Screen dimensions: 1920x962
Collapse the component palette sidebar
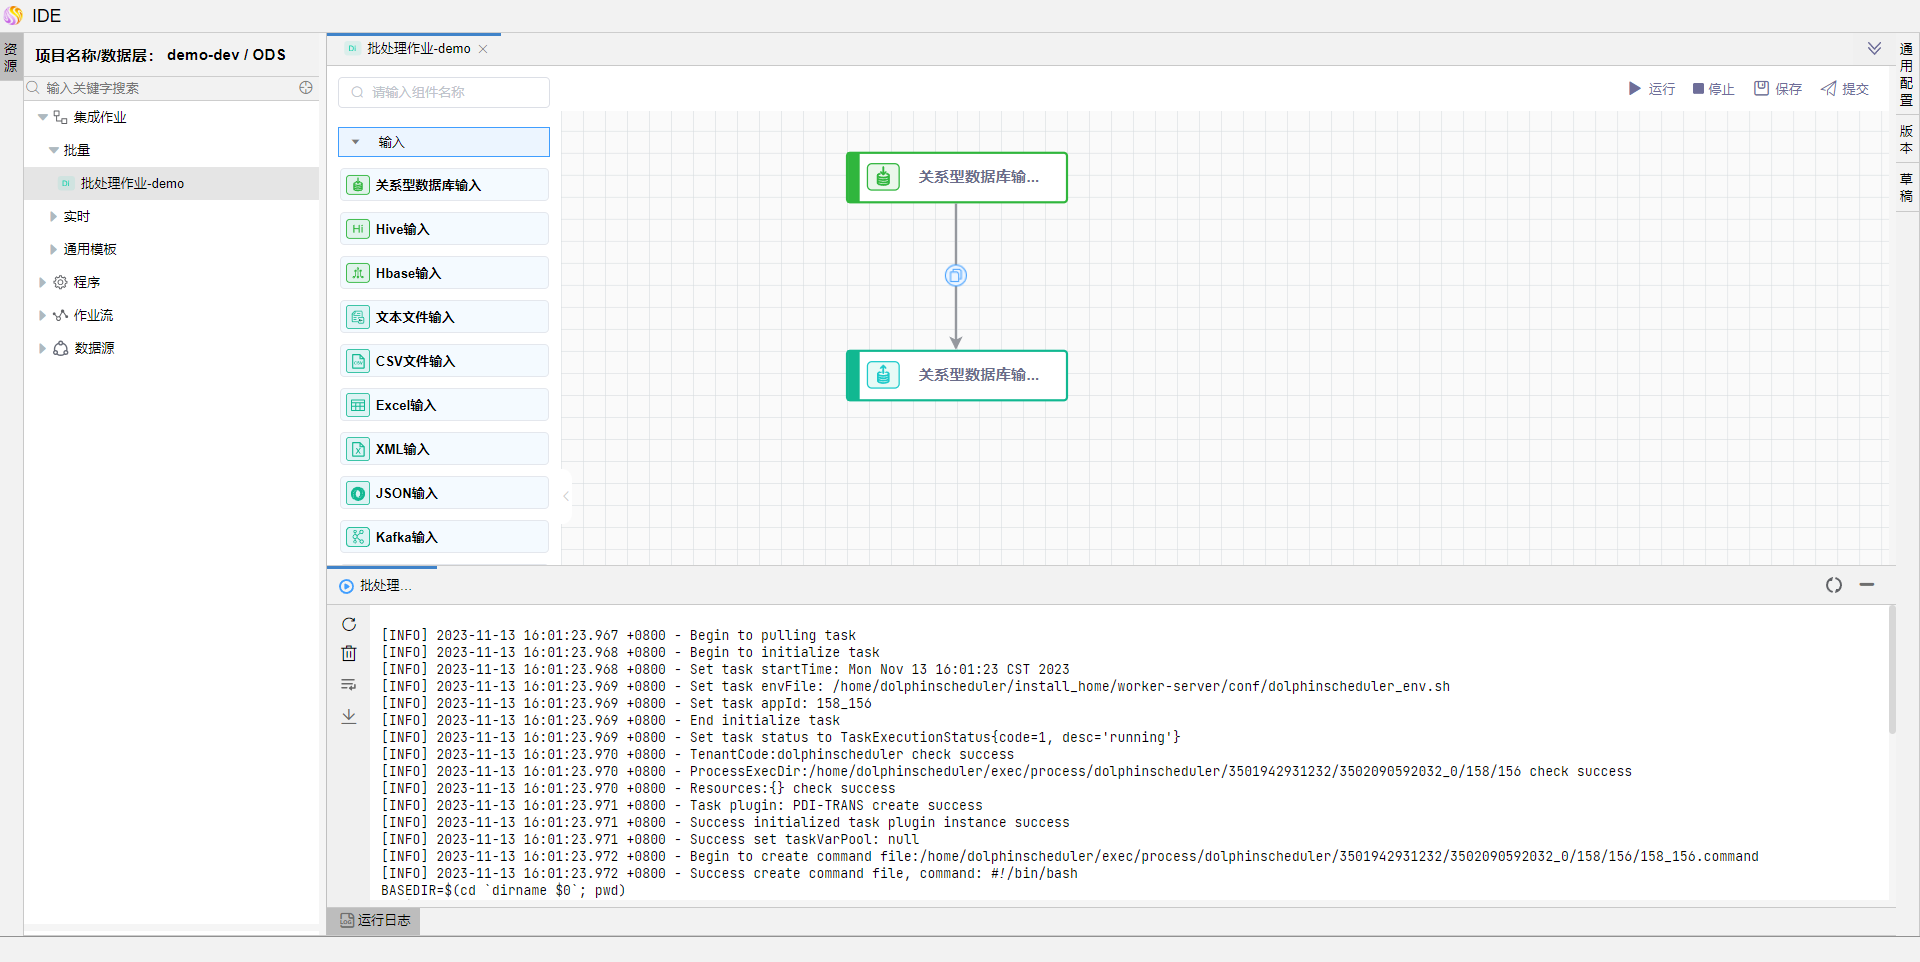[x=566, y=496]
